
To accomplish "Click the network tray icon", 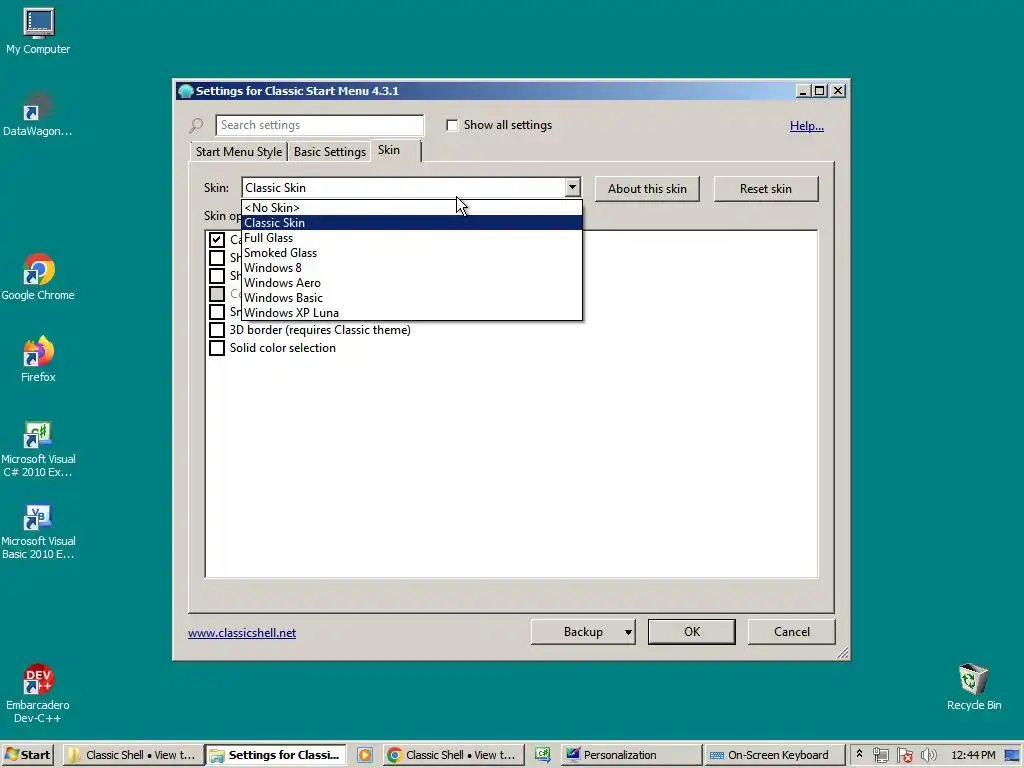I will [x=880, y=755].
